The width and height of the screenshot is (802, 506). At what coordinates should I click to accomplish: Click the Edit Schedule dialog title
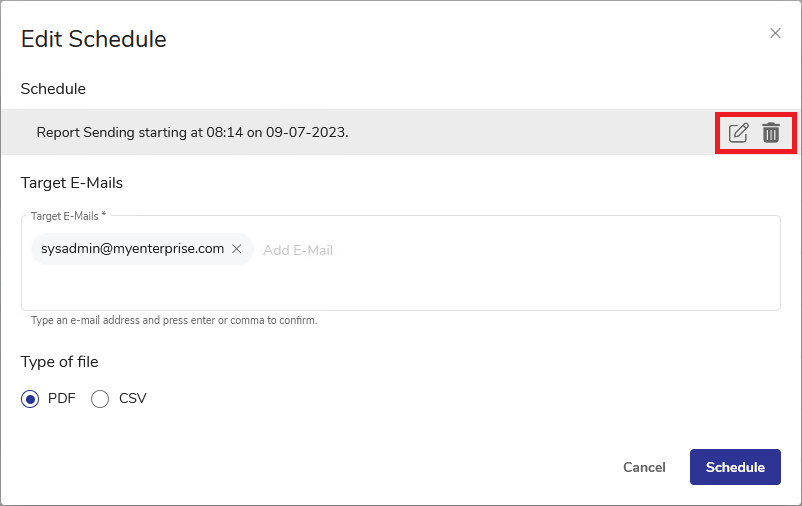tap(94, 40)
